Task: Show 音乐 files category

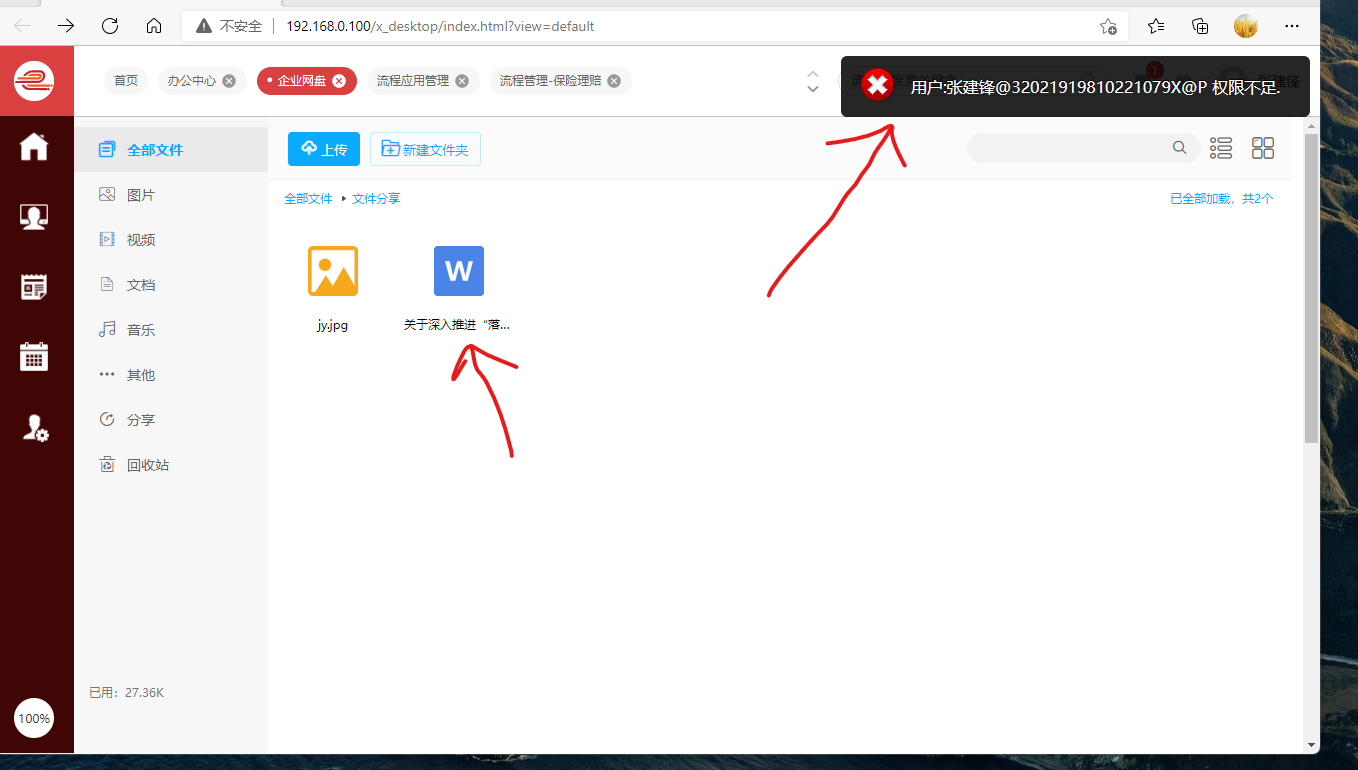Action: coord(171,330)
